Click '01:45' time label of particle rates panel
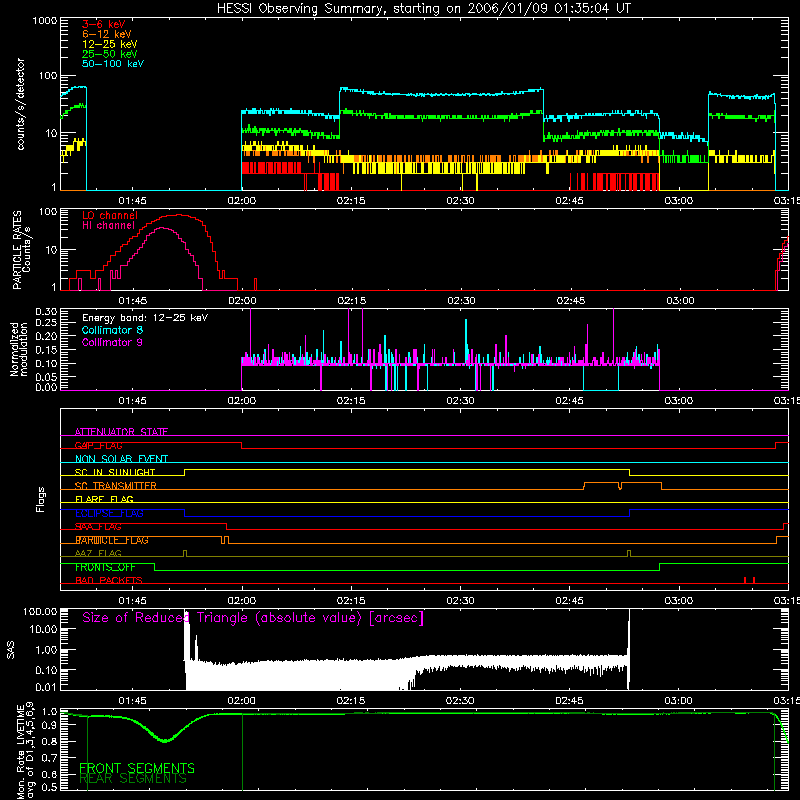 (x=133, y=301)
